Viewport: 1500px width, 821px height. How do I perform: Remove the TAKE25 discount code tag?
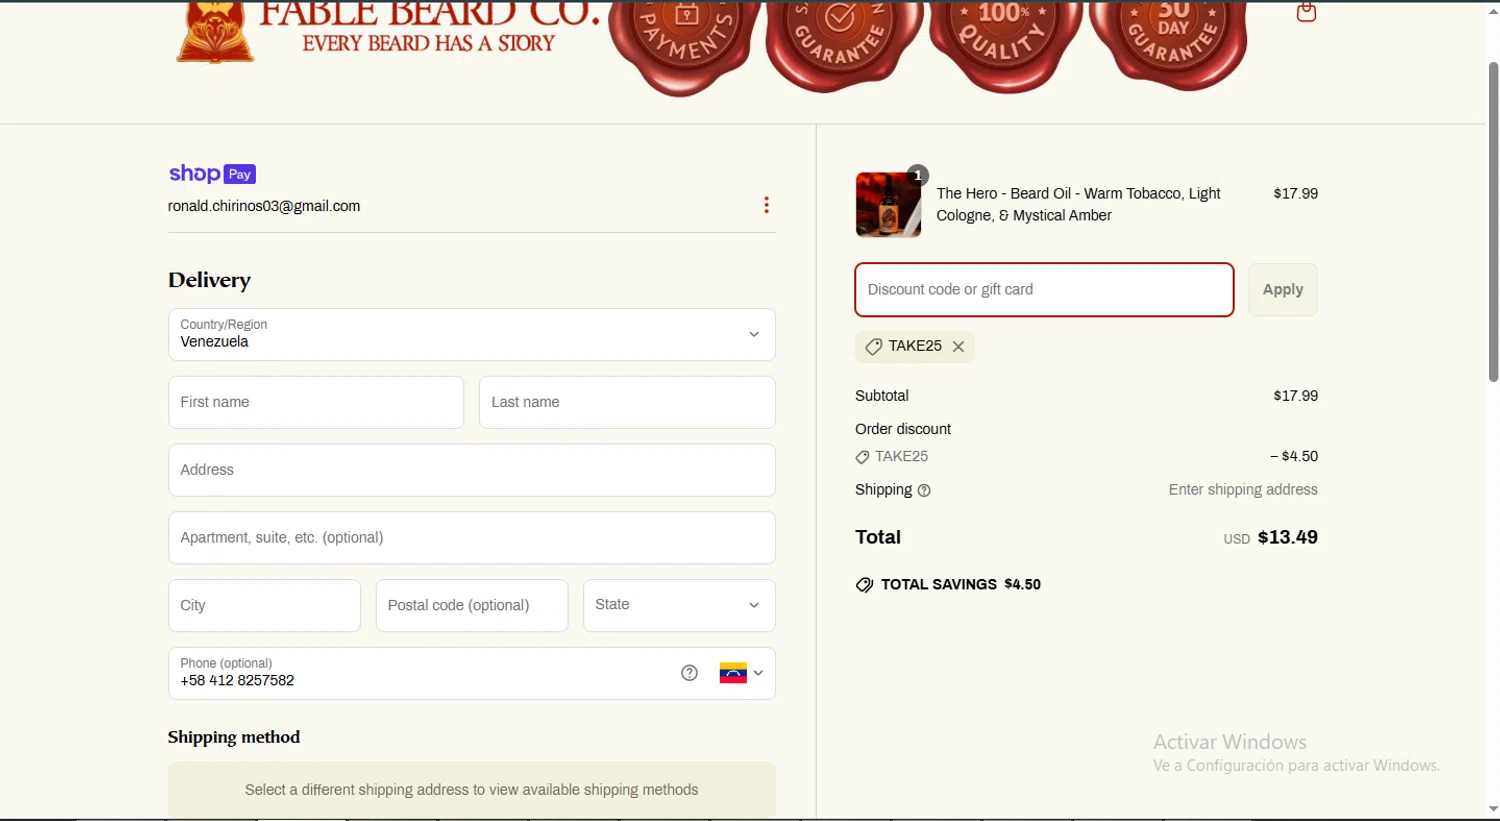click(958, 346)
